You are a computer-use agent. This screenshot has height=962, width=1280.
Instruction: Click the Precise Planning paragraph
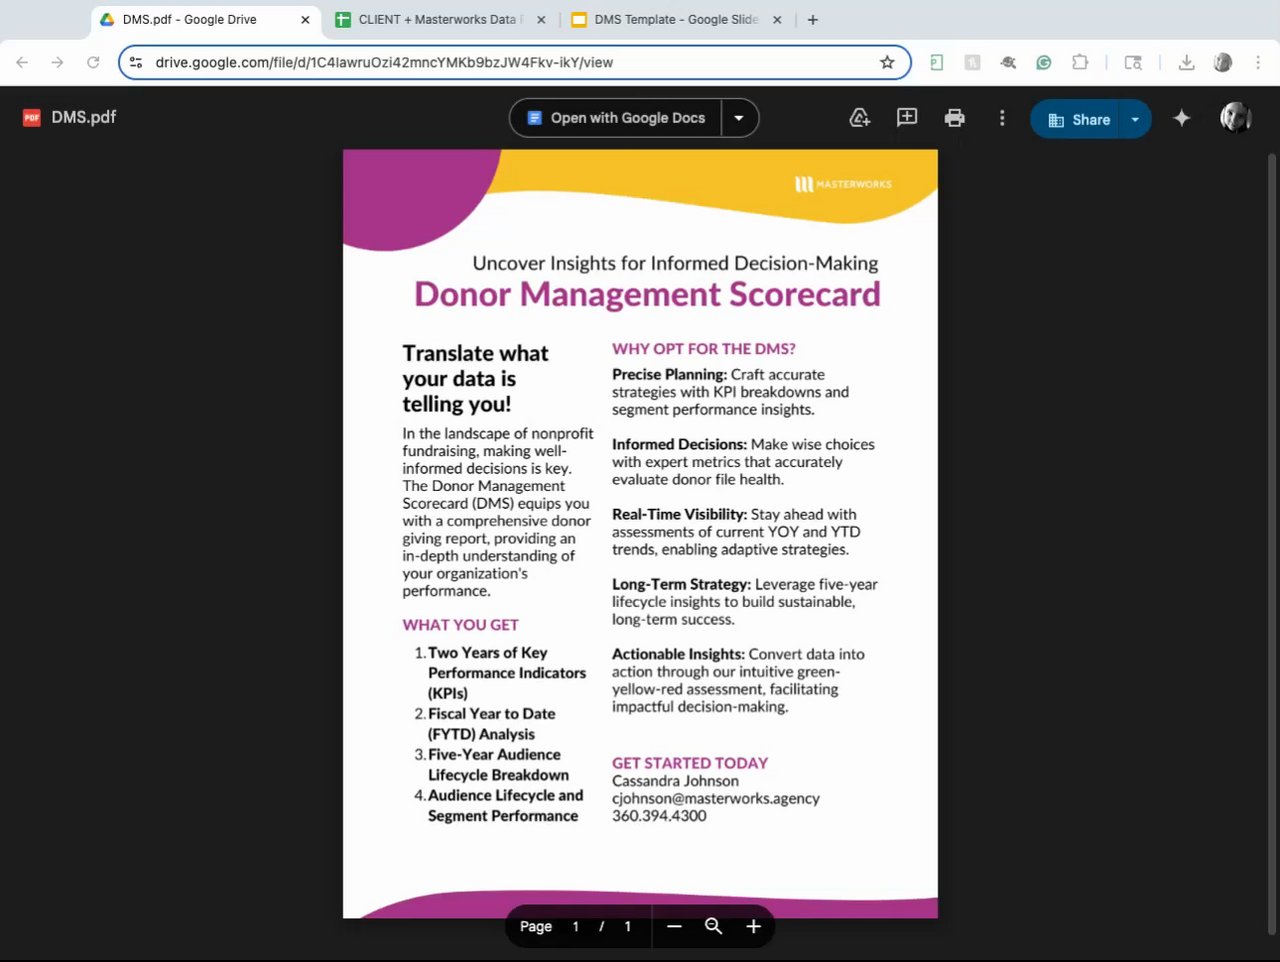pyautogui.click(x=730, y=392)
